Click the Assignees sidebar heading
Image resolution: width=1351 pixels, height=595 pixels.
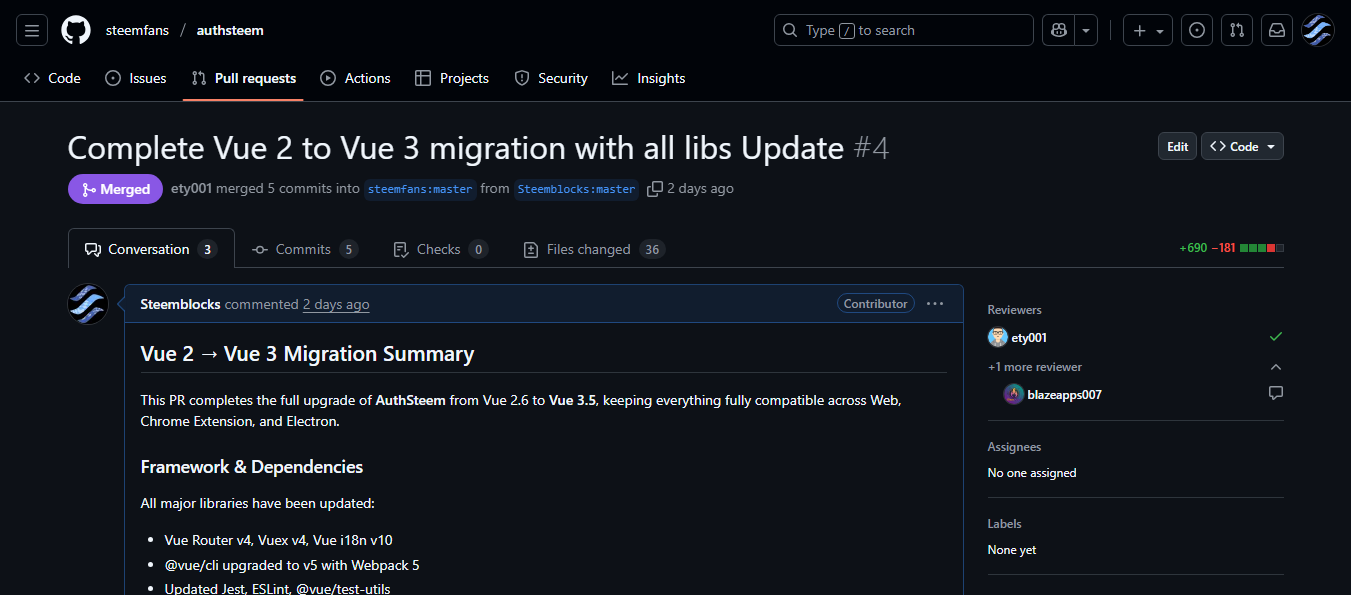pyautogui.click(x=1014, y=447)
